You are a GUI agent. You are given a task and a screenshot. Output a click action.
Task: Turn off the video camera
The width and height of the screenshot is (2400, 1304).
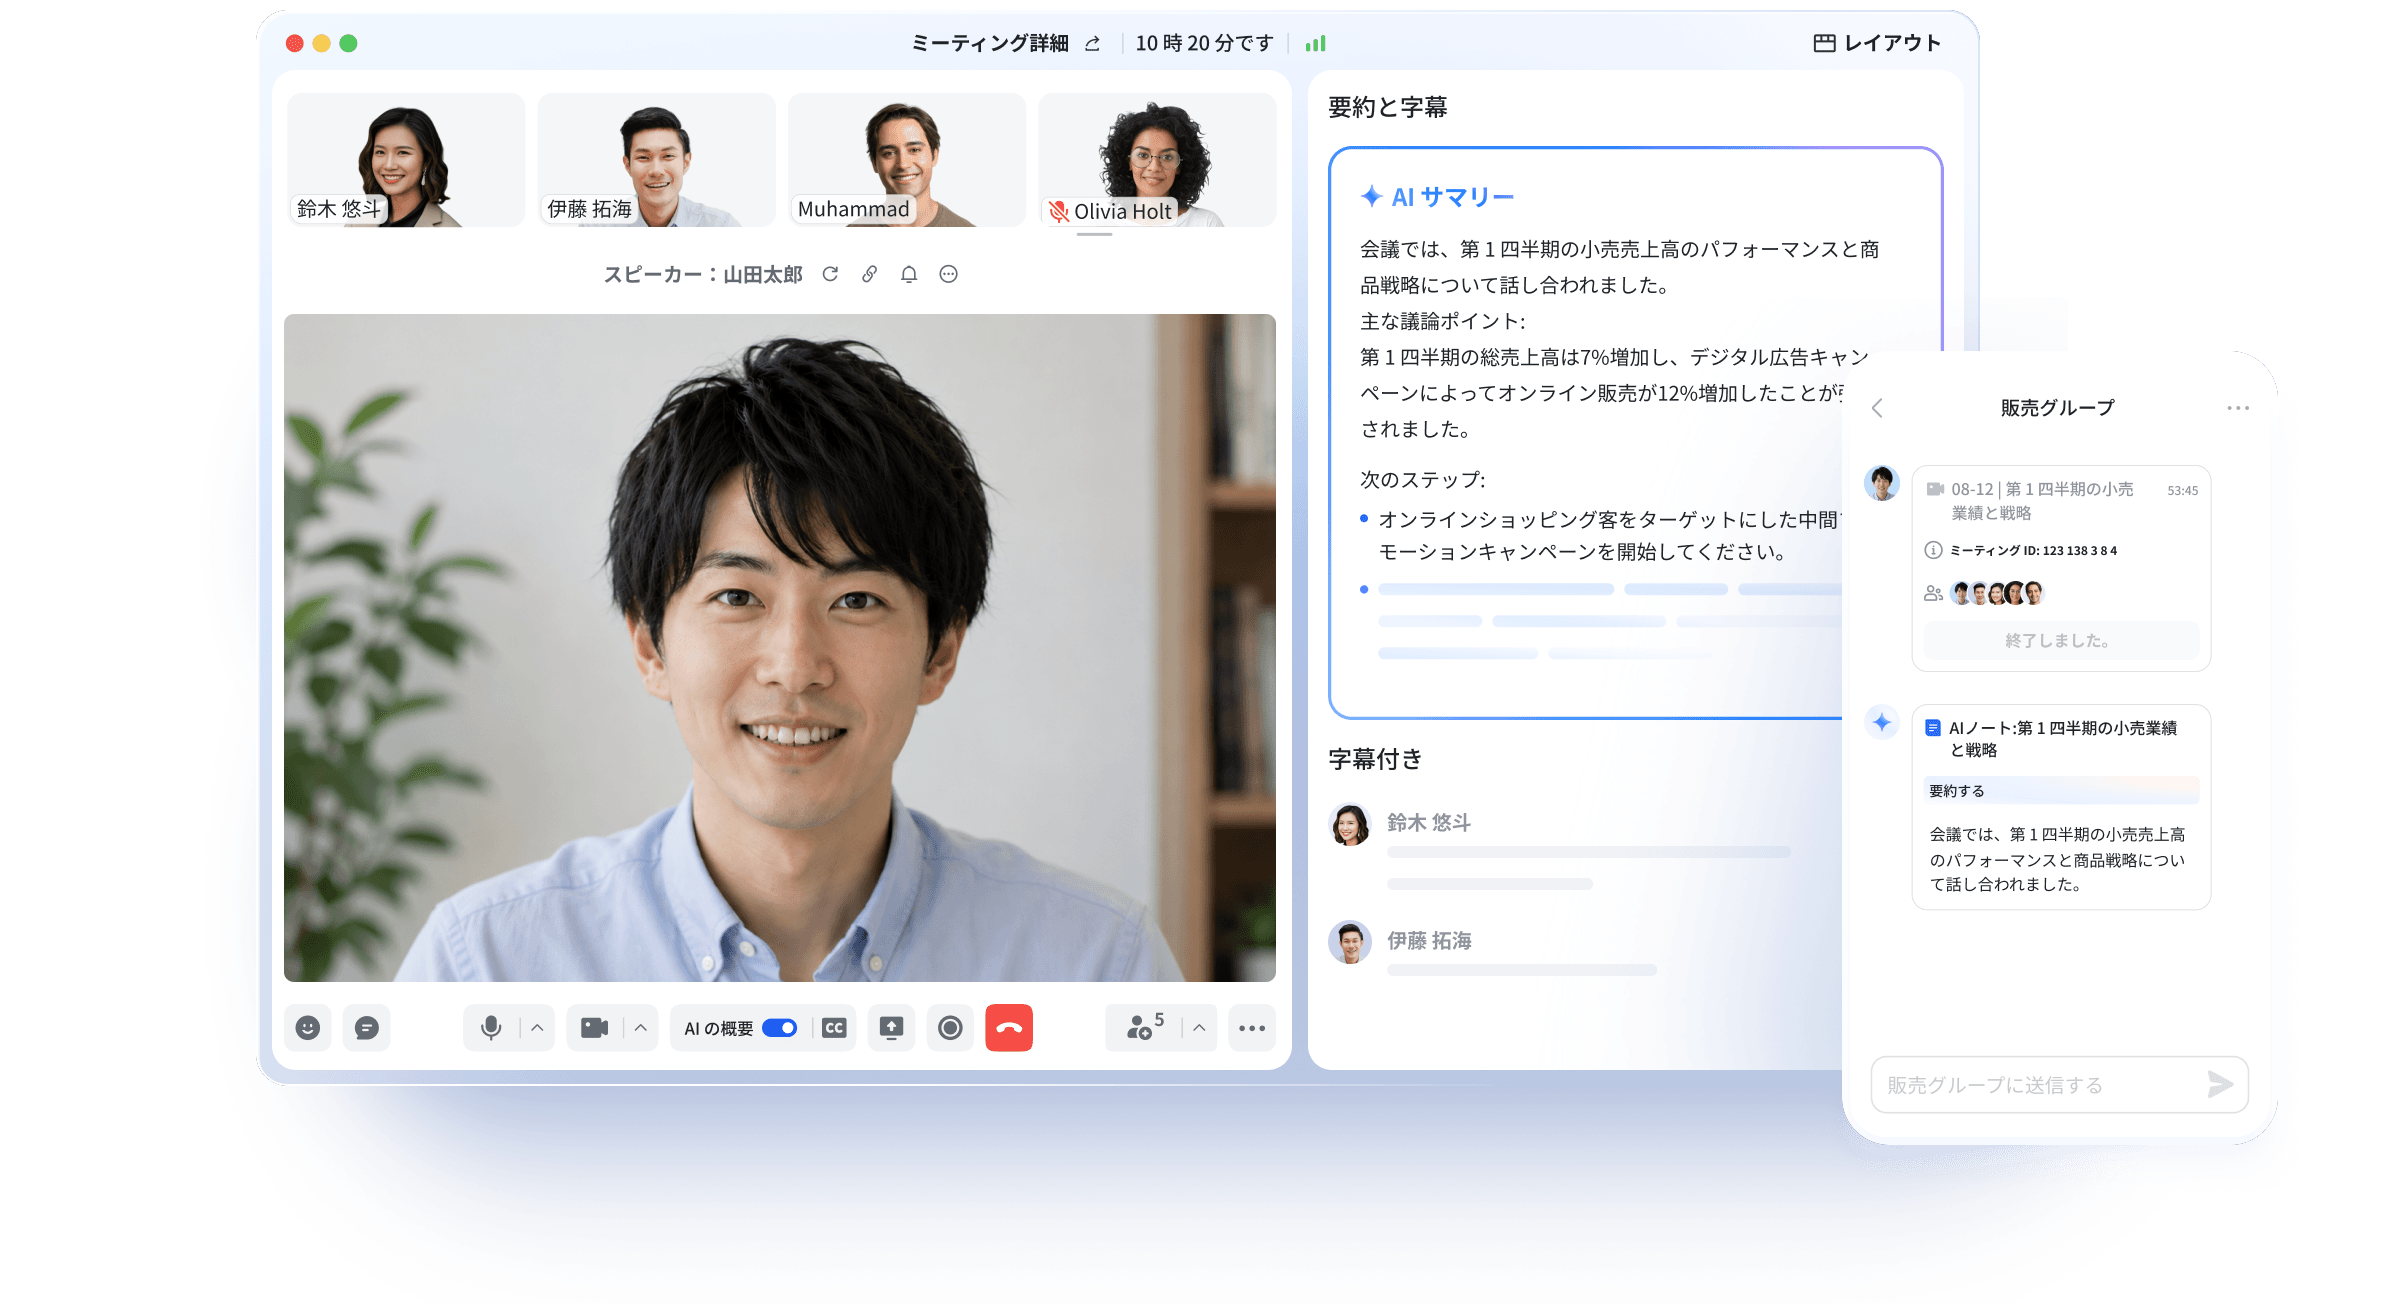click(595, 1028)
